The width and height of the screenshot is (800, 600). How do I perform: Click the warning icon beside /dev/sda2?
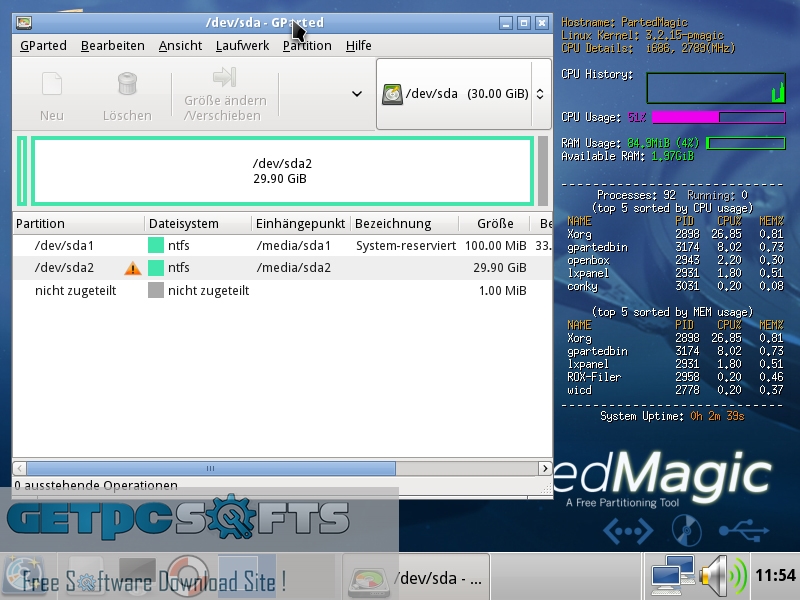(x=133, y=268)
